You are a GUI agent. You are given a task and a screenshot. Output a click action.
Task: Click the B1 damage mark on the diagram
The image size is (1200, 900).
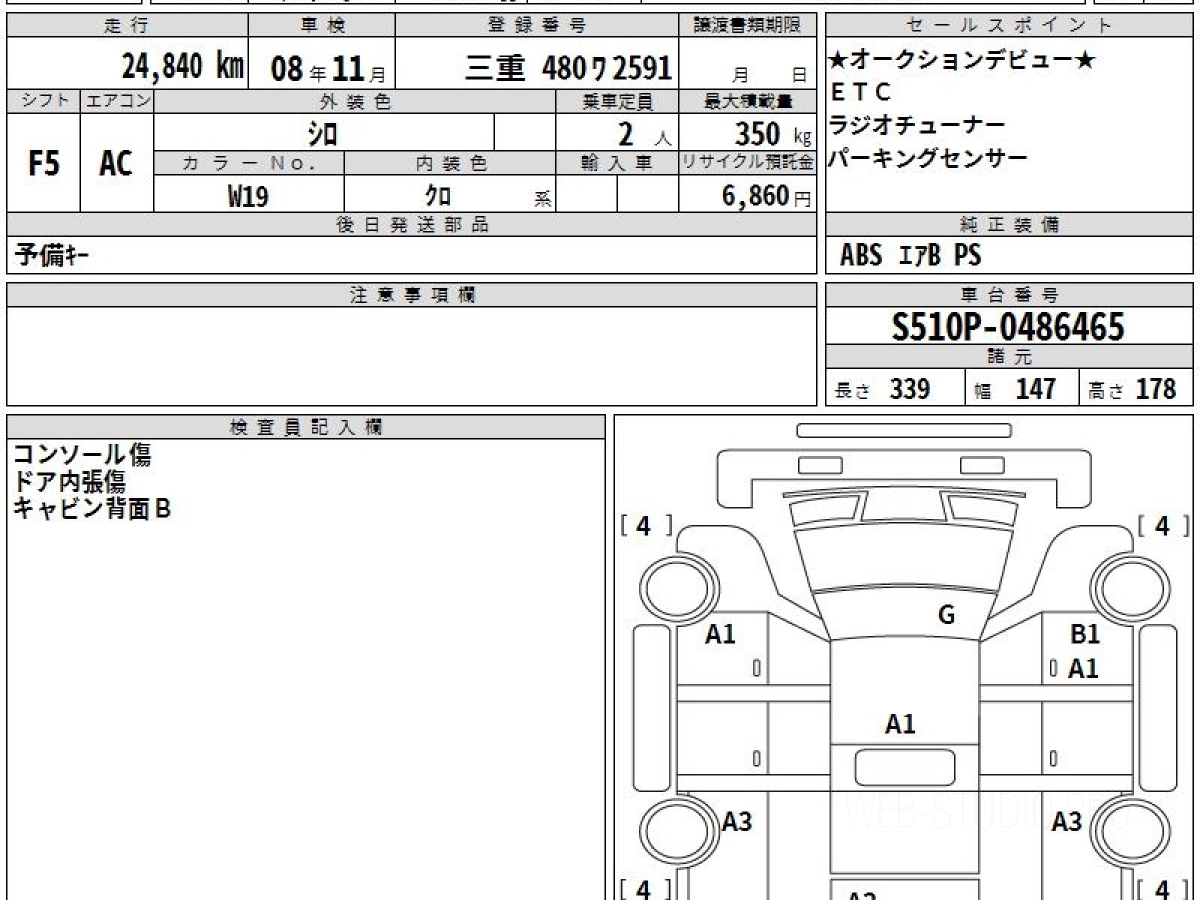click(1085, 634)
